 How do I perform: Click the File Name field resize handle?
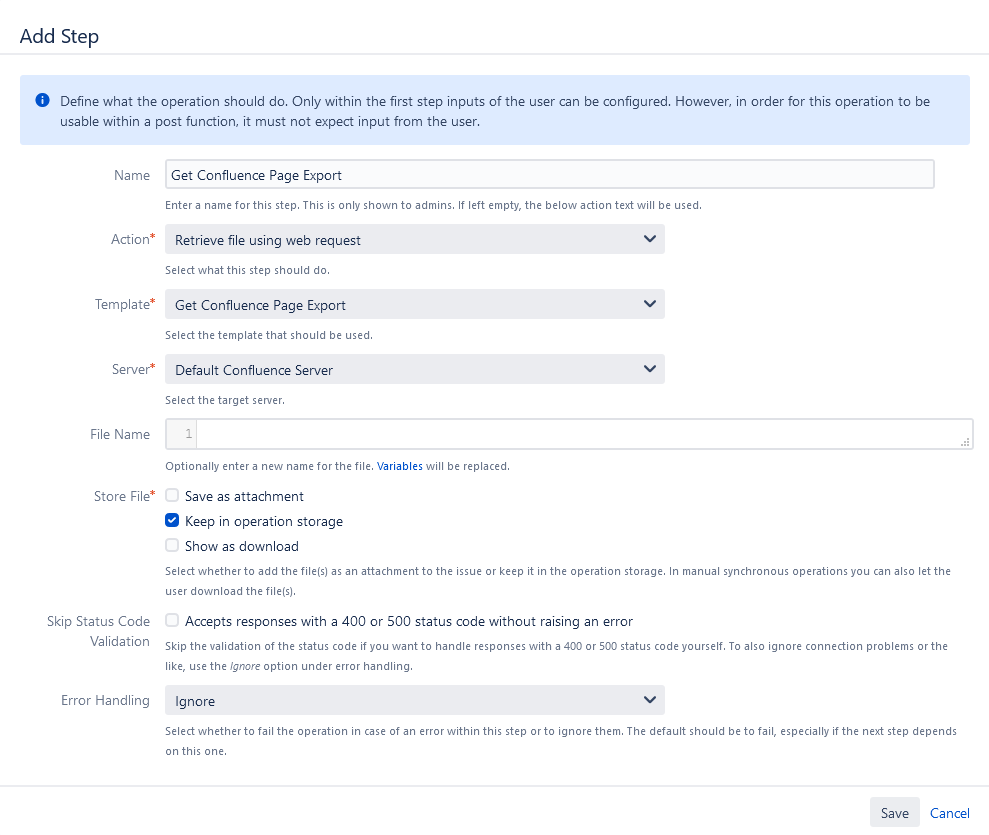965,441
